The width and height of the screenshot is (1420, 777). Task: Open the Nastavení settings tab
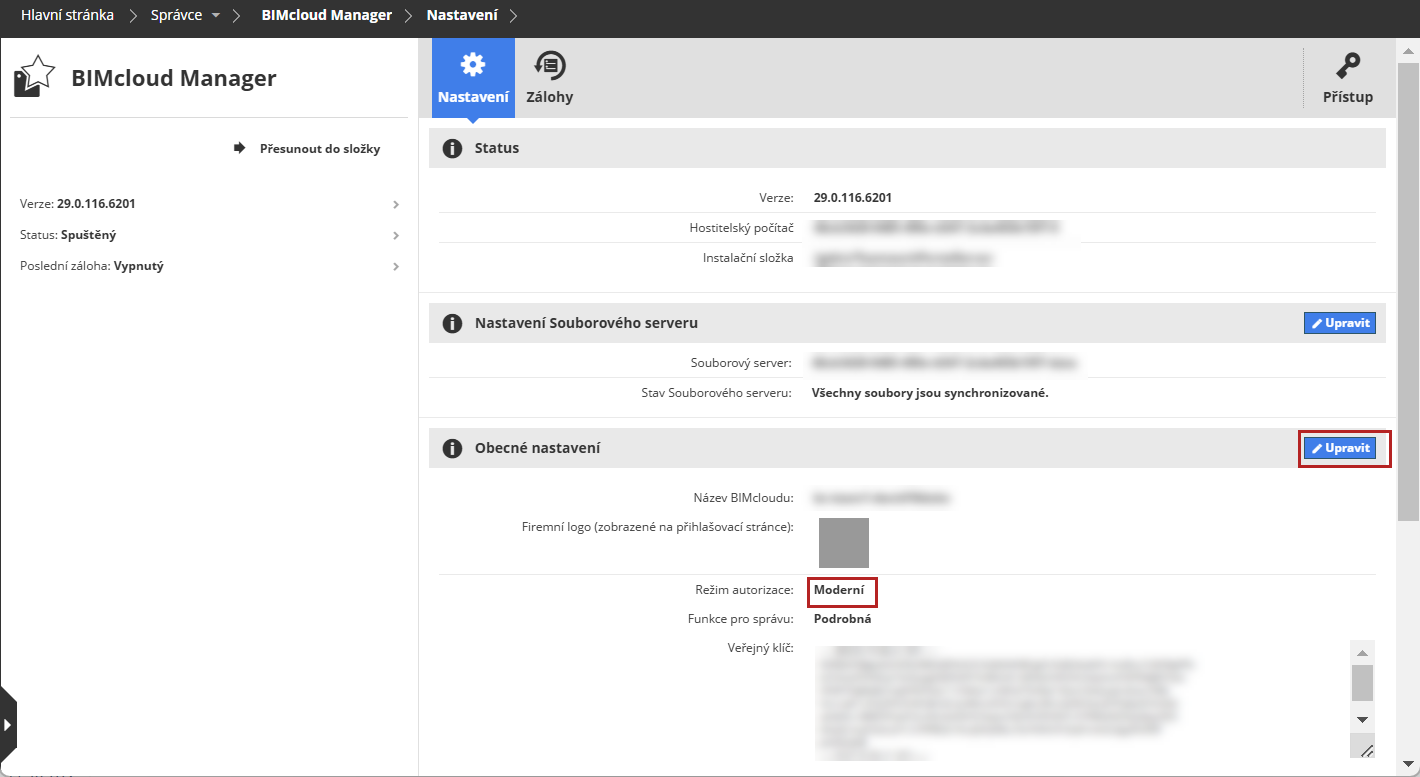[473, 78]
